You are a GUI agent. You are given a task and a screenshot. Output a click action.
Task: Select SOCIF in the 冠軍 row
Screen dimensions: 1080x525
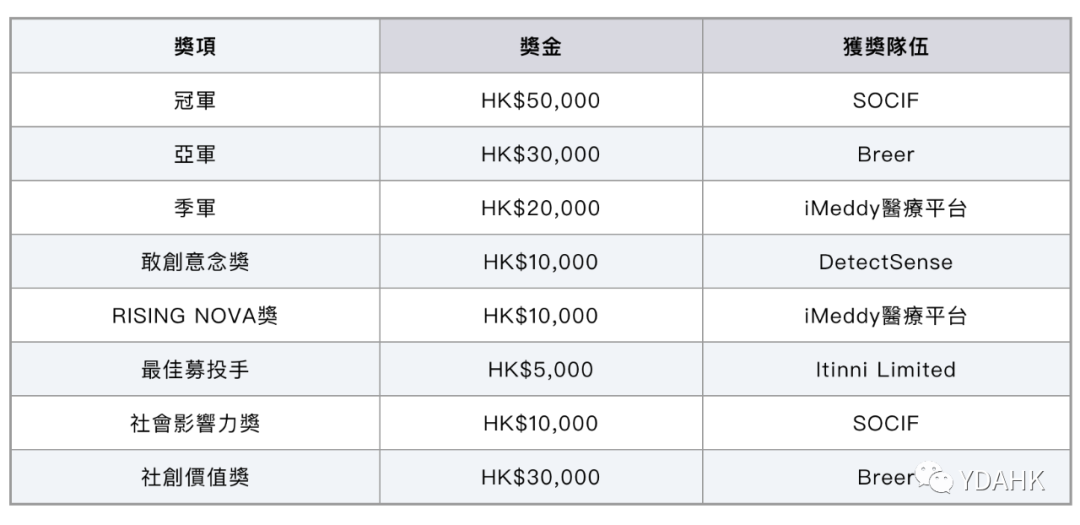click(885, 101)
